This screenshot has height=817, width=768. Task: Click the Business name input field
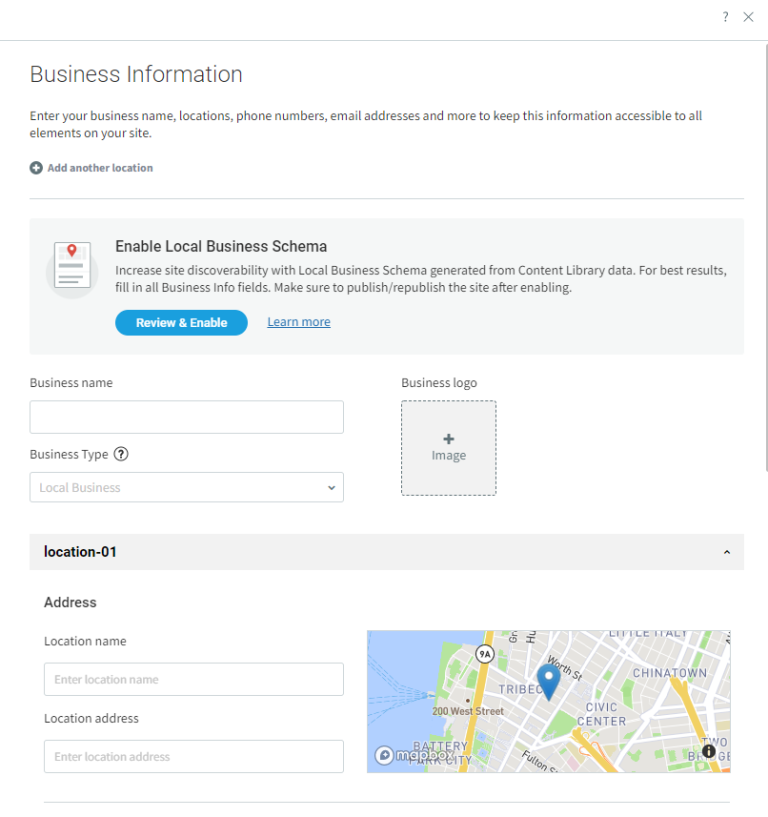pos(186,416)
